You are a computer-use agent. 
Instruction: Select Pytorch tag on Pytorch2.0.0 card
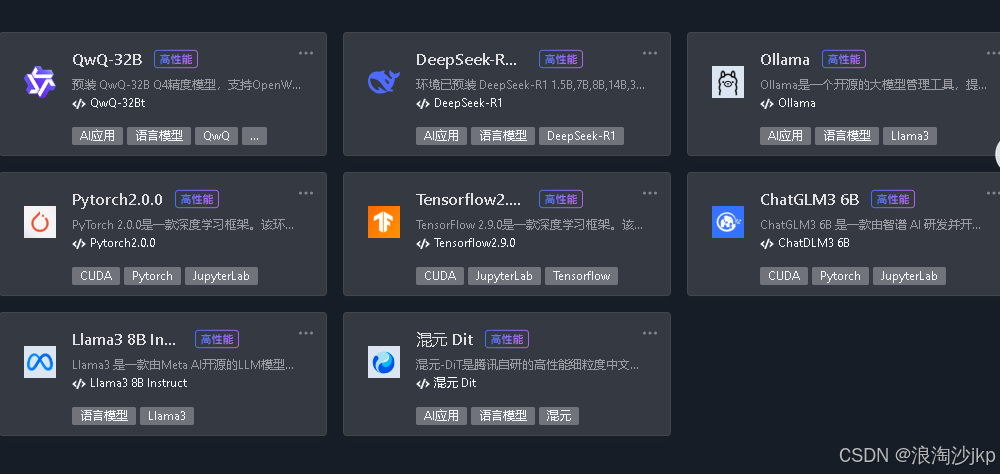click(152, 276)
